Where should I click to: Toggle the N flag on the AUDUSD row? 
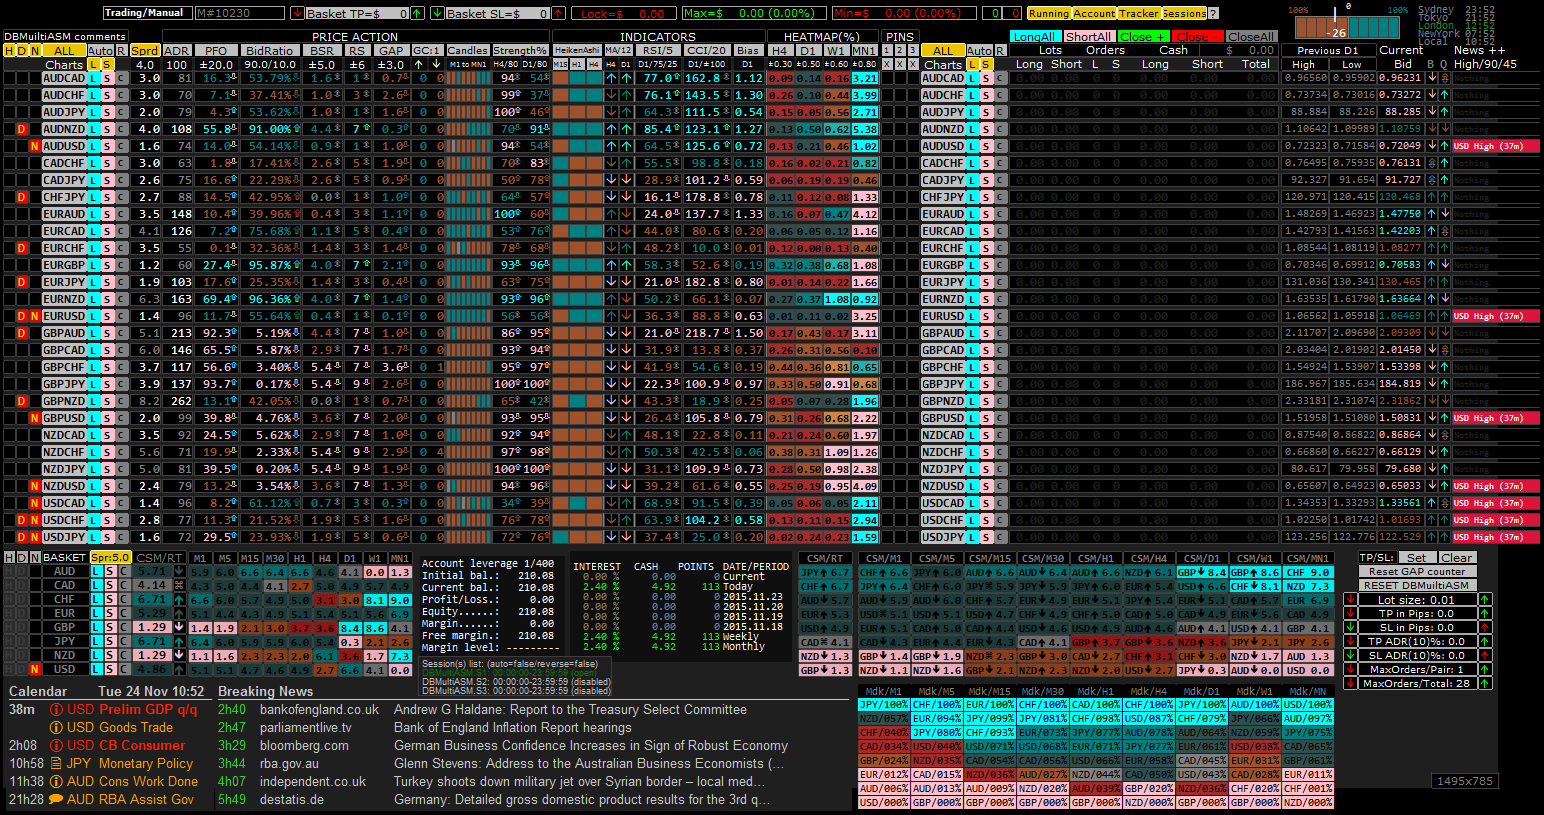(x=35, y=146)
